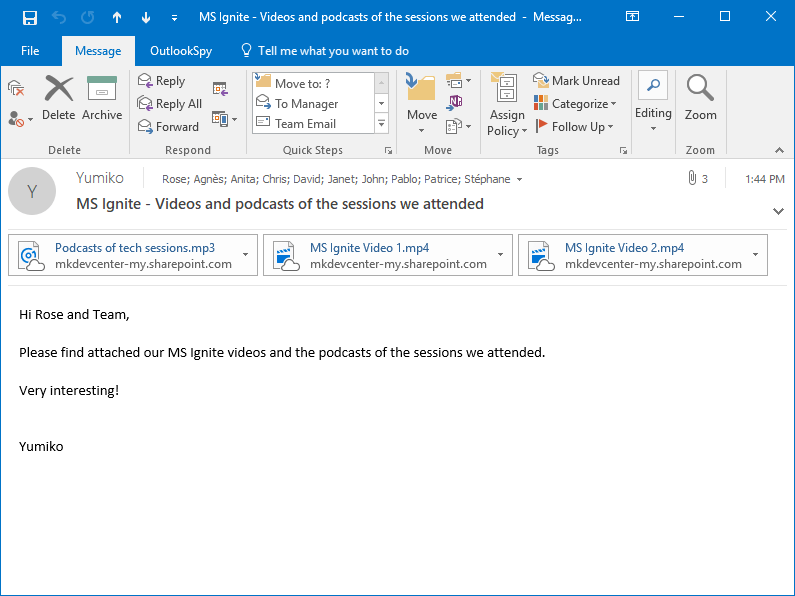Send to OneNote icon
This screenshot has height=596, width=795.
tap(455, 103)
